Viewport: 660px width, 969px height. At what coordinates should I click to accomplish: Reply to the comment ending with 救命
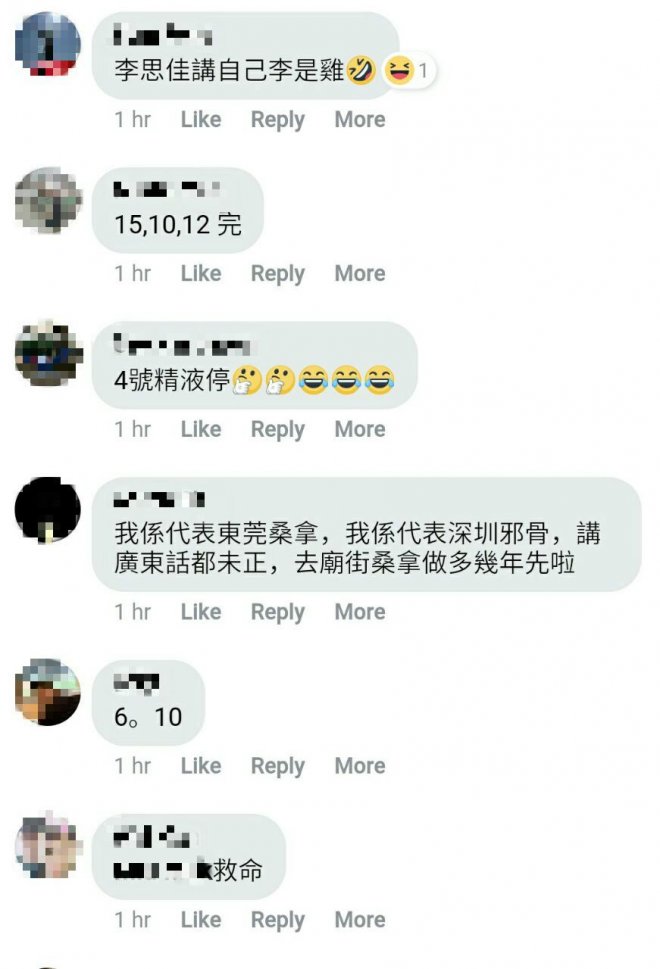tap(277, 920)
